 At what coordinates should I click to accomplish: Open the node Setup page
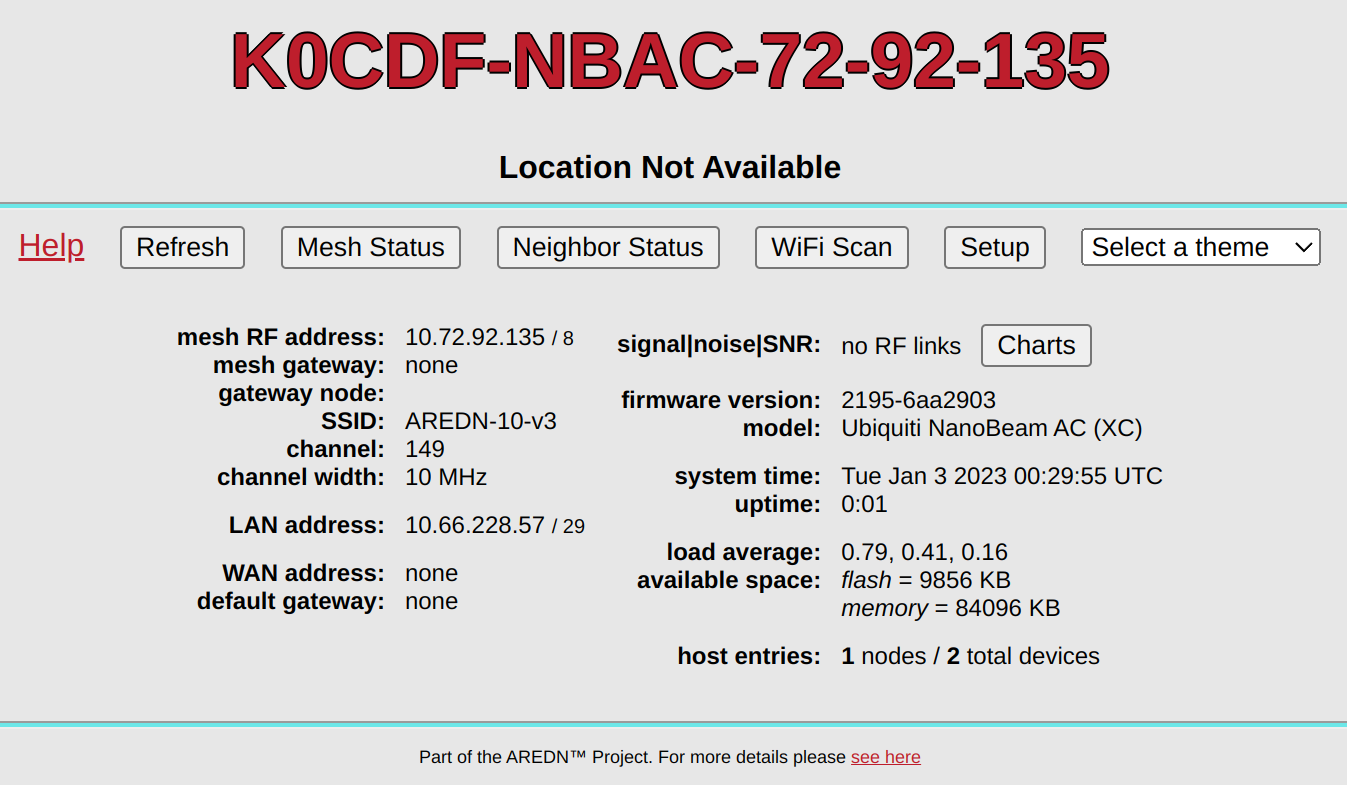coord(994,247)
